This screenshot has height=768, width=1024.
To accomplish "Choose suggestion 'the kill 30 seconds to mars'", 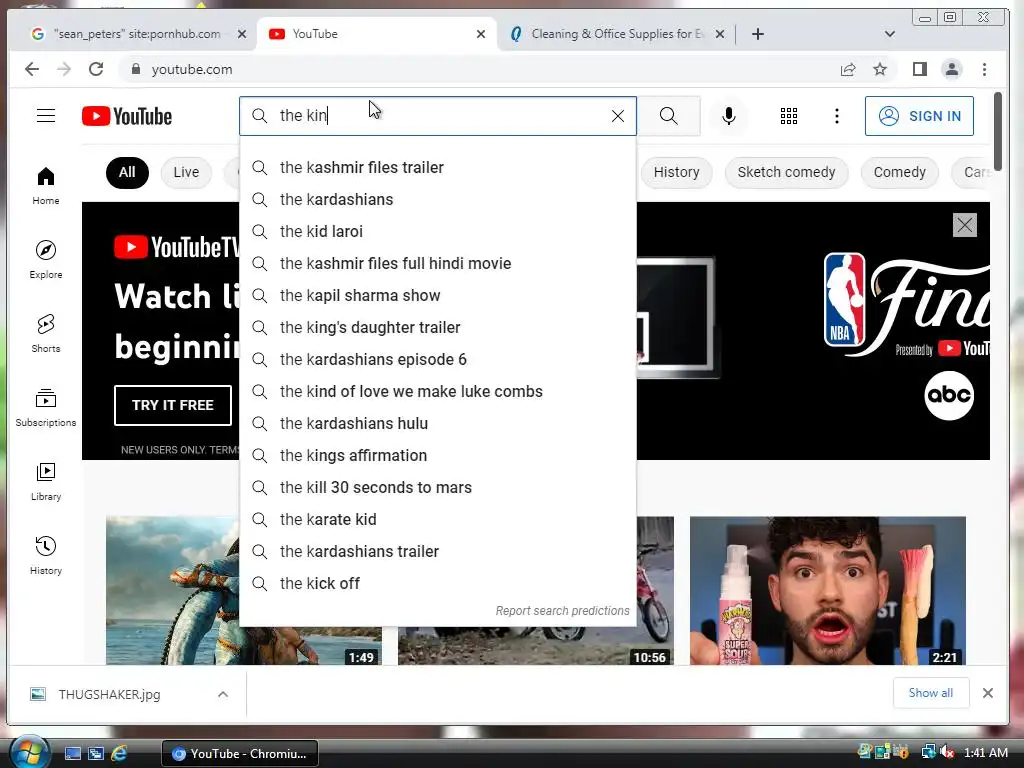I will point(438,488).
